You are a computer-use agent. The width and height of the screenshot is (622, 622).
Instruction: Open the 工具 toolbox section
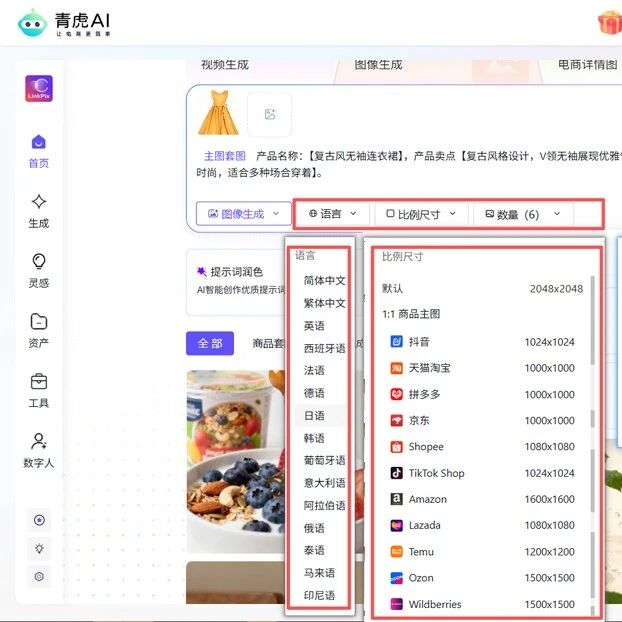pos(38,391)
